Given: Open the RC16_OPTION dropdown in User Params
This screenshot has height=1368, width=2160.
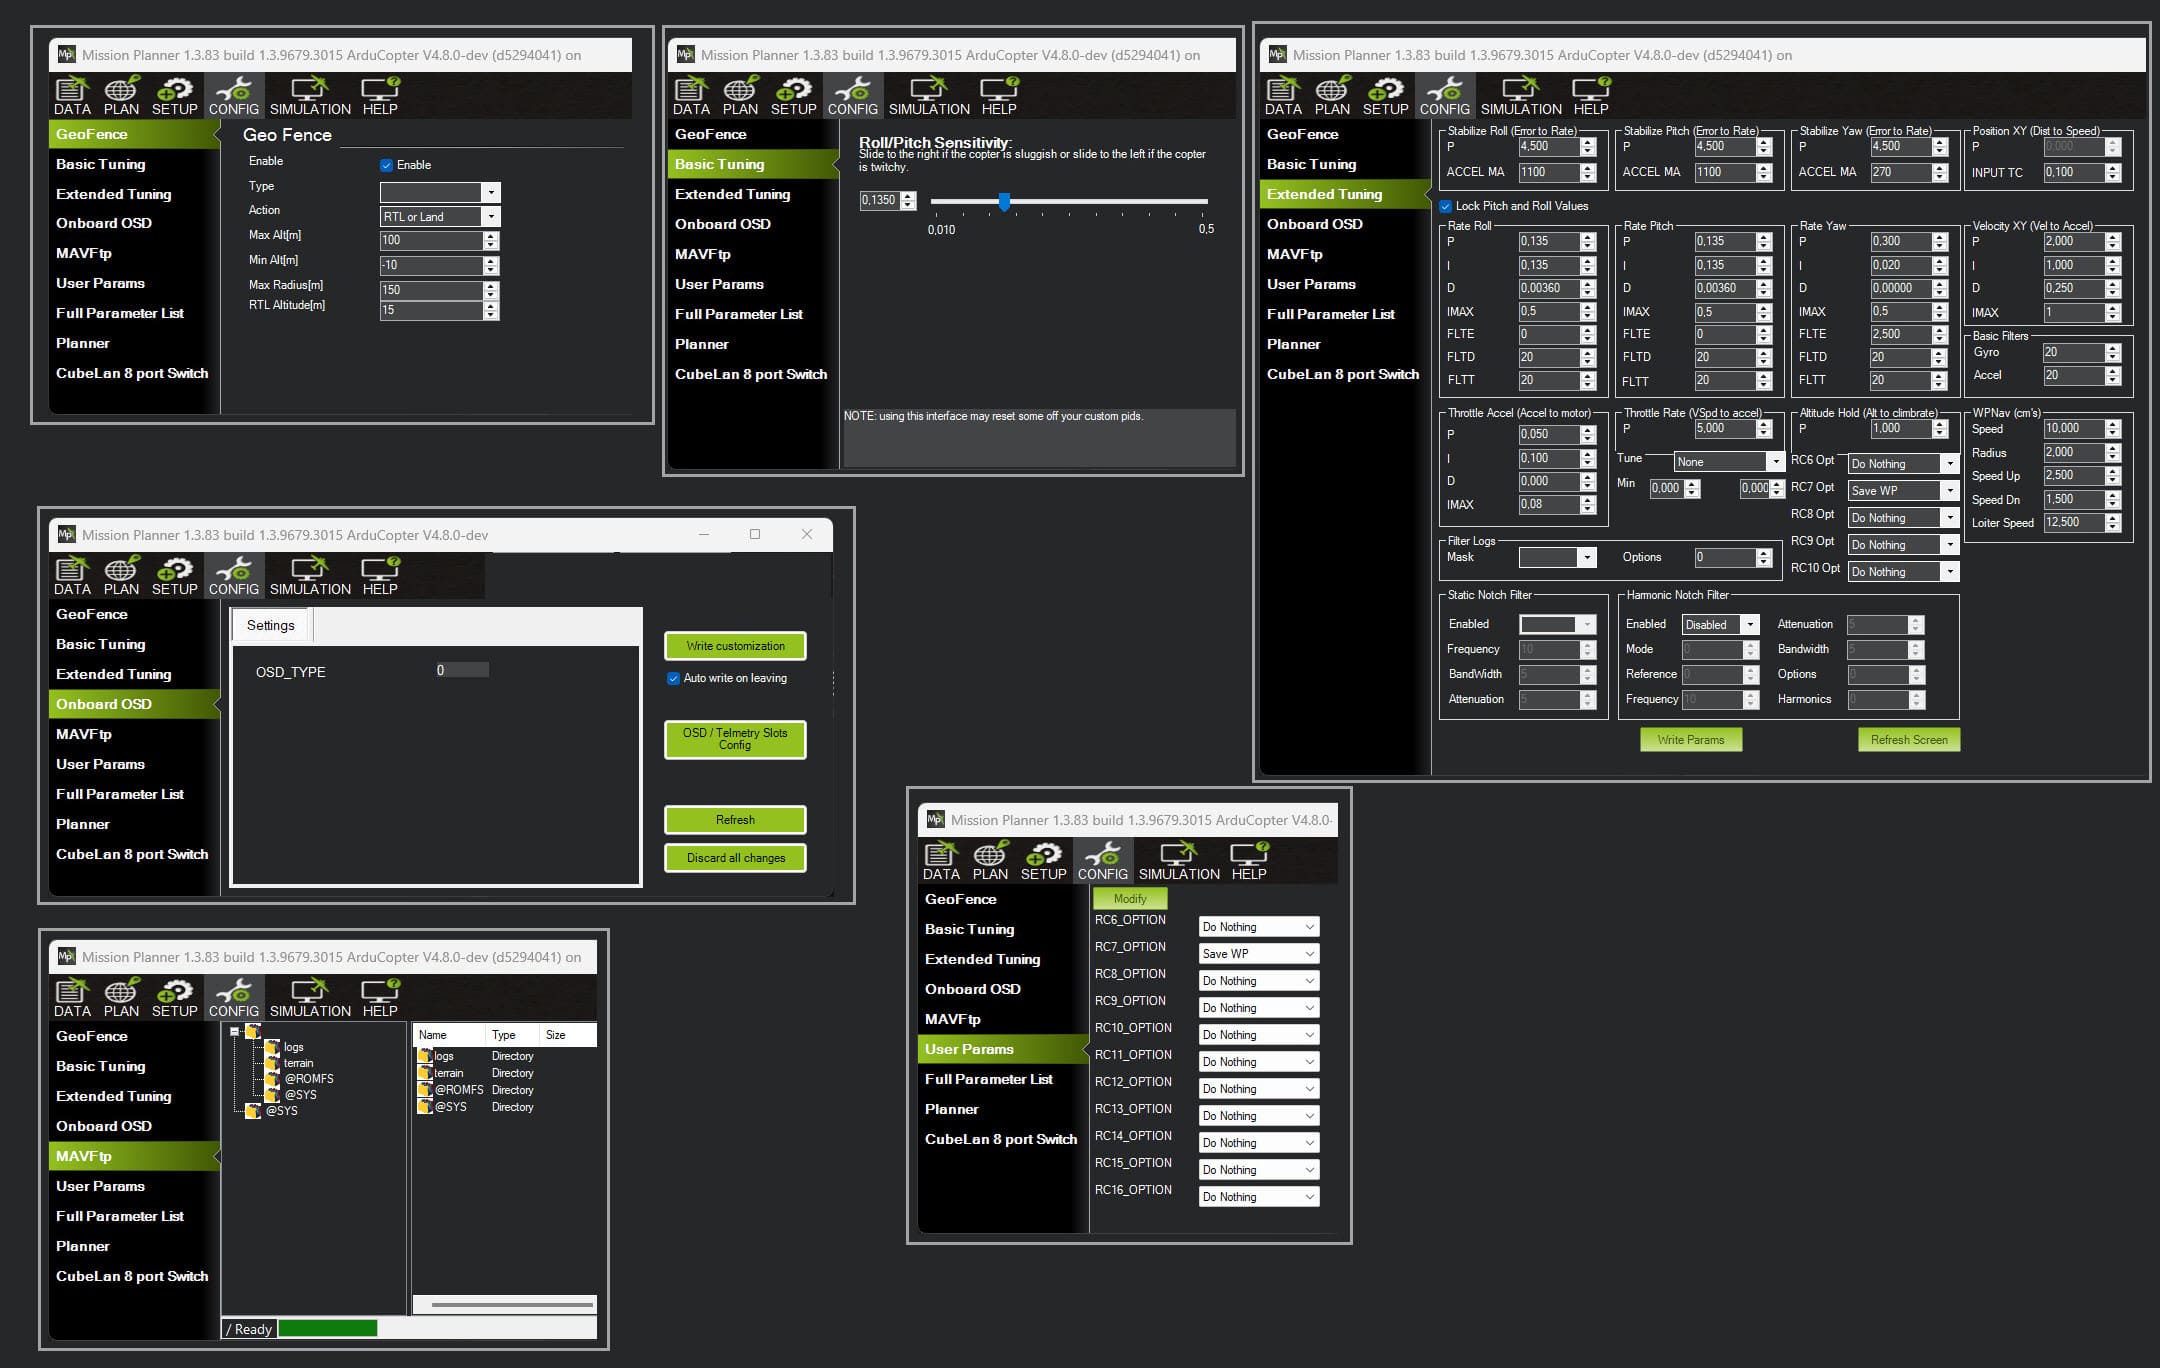Looking at the screenshot, I should pyautogui.click(x=1259, y=1197).
